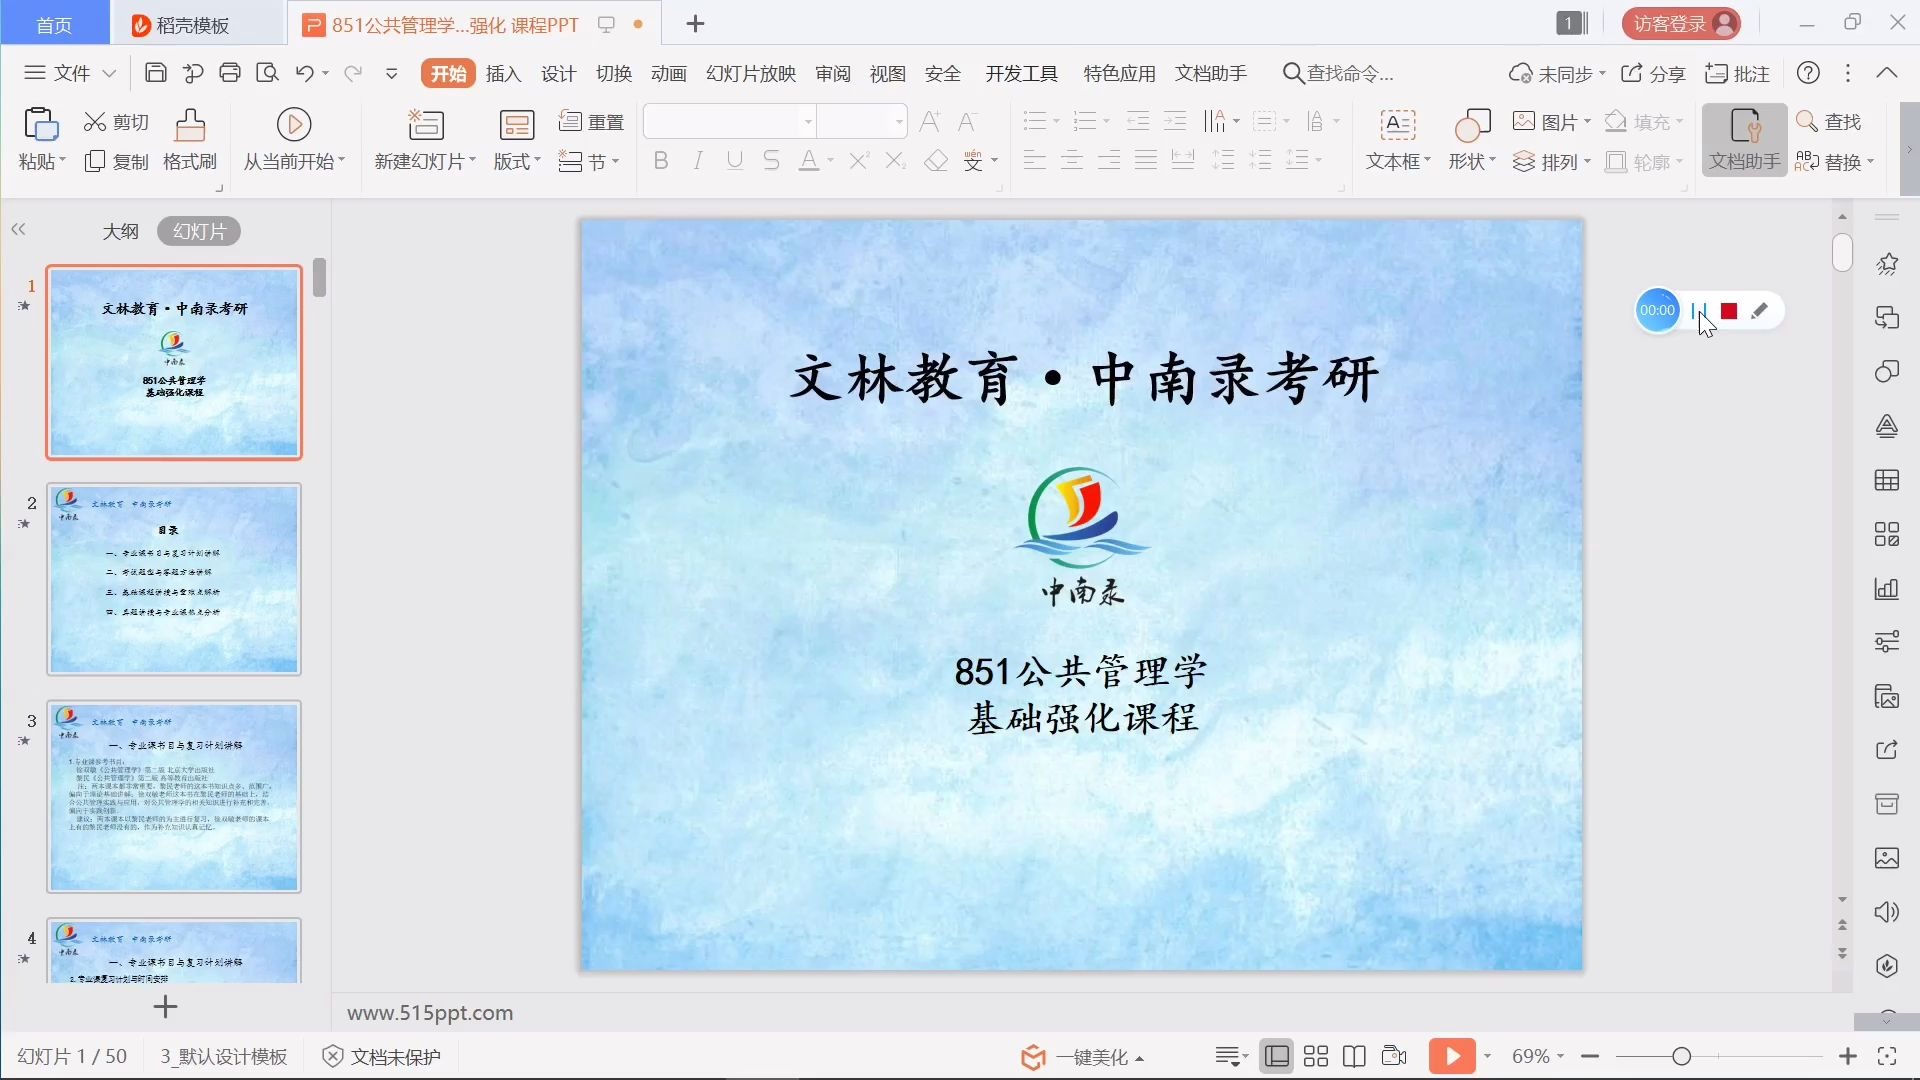This screenshot has width=1920, height=1080.
Task: Undo the last action
Action: pos(305,73)
